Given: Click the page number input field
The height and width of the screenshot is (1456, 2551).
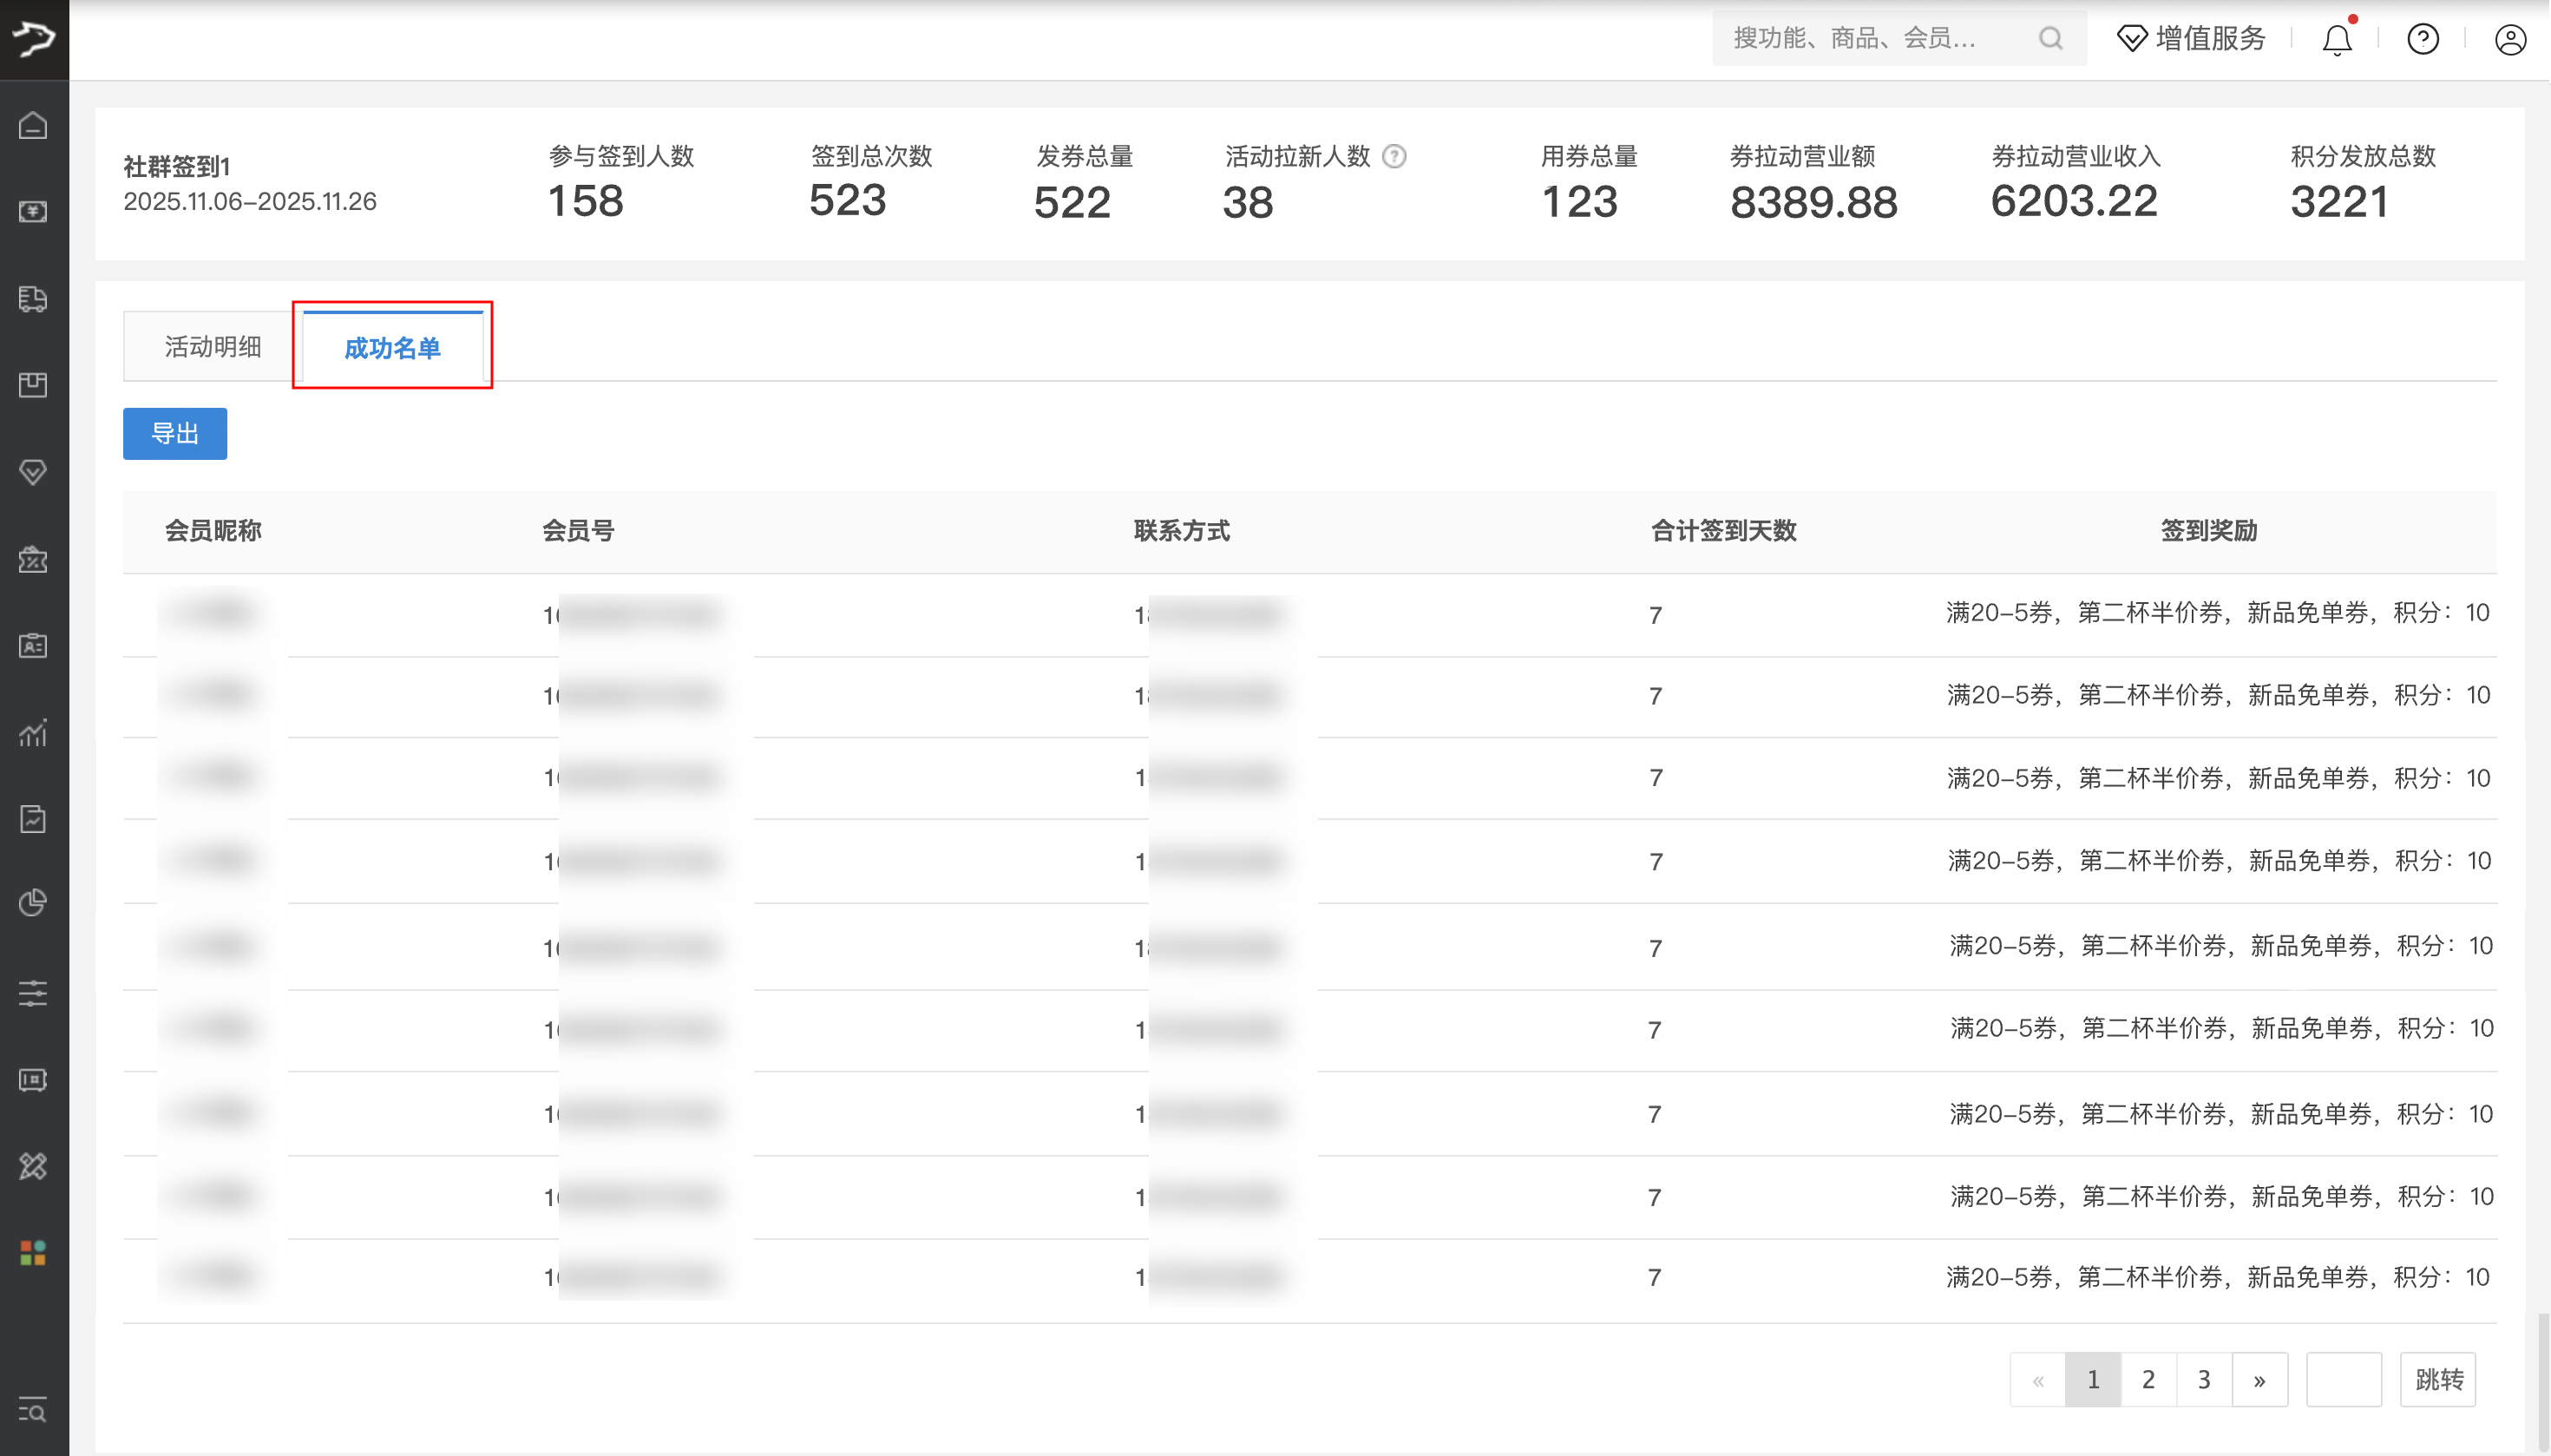Looking at the screenshot, I should click(2343, 1380).
